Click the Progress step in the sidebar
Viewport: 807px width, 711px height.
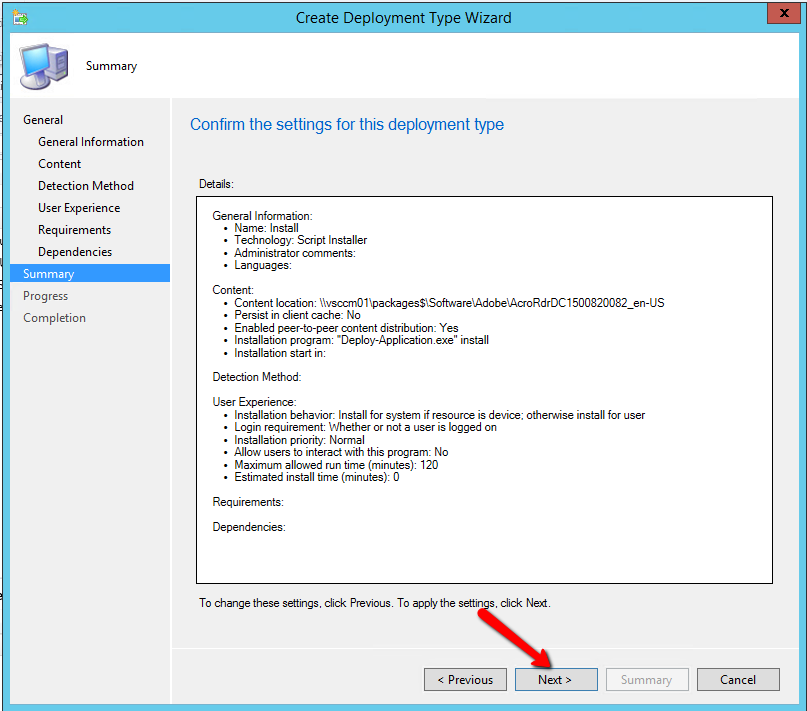coord(46,296)
